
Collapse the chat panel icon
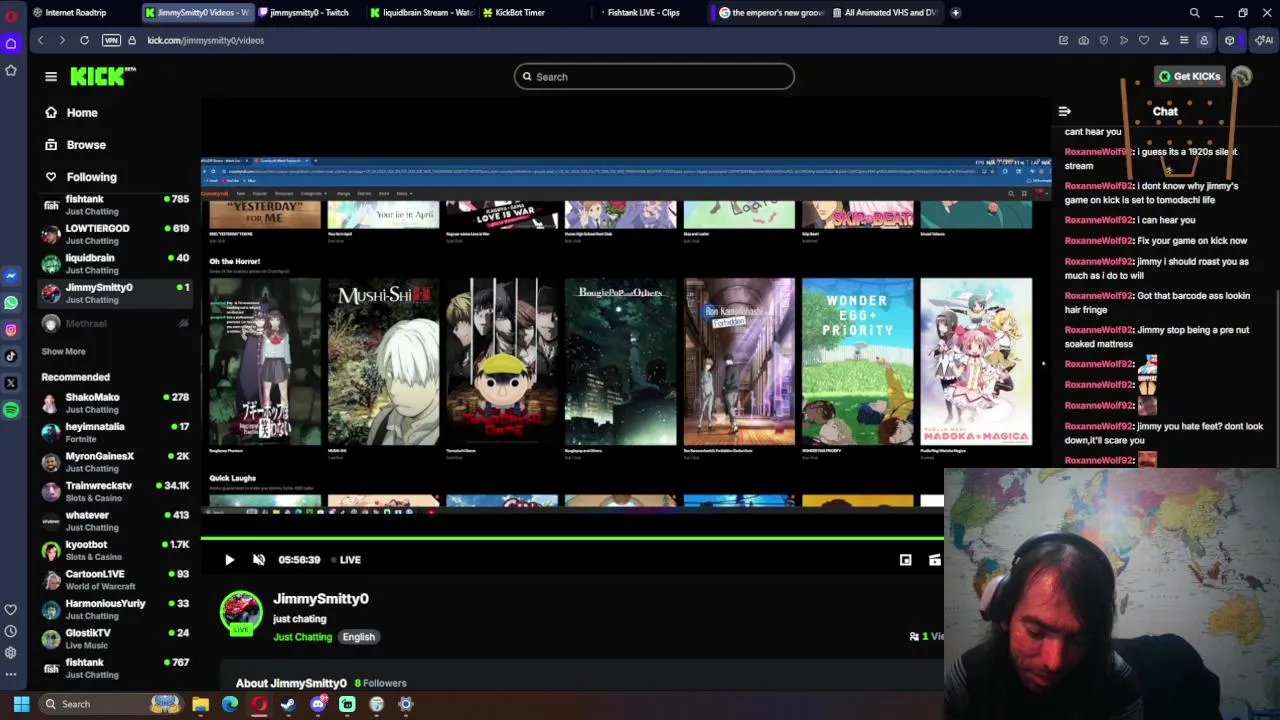click(x=1065, y=111)
